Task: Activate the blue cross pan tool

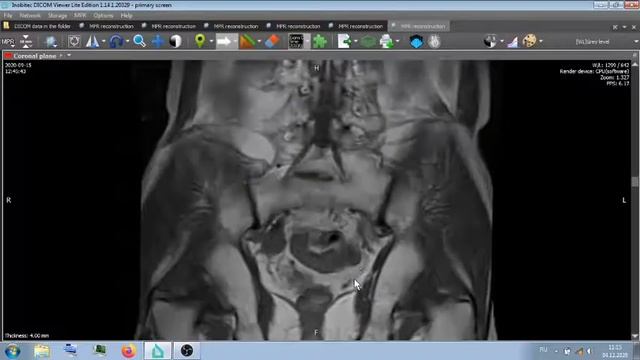Action: [158, 41]
